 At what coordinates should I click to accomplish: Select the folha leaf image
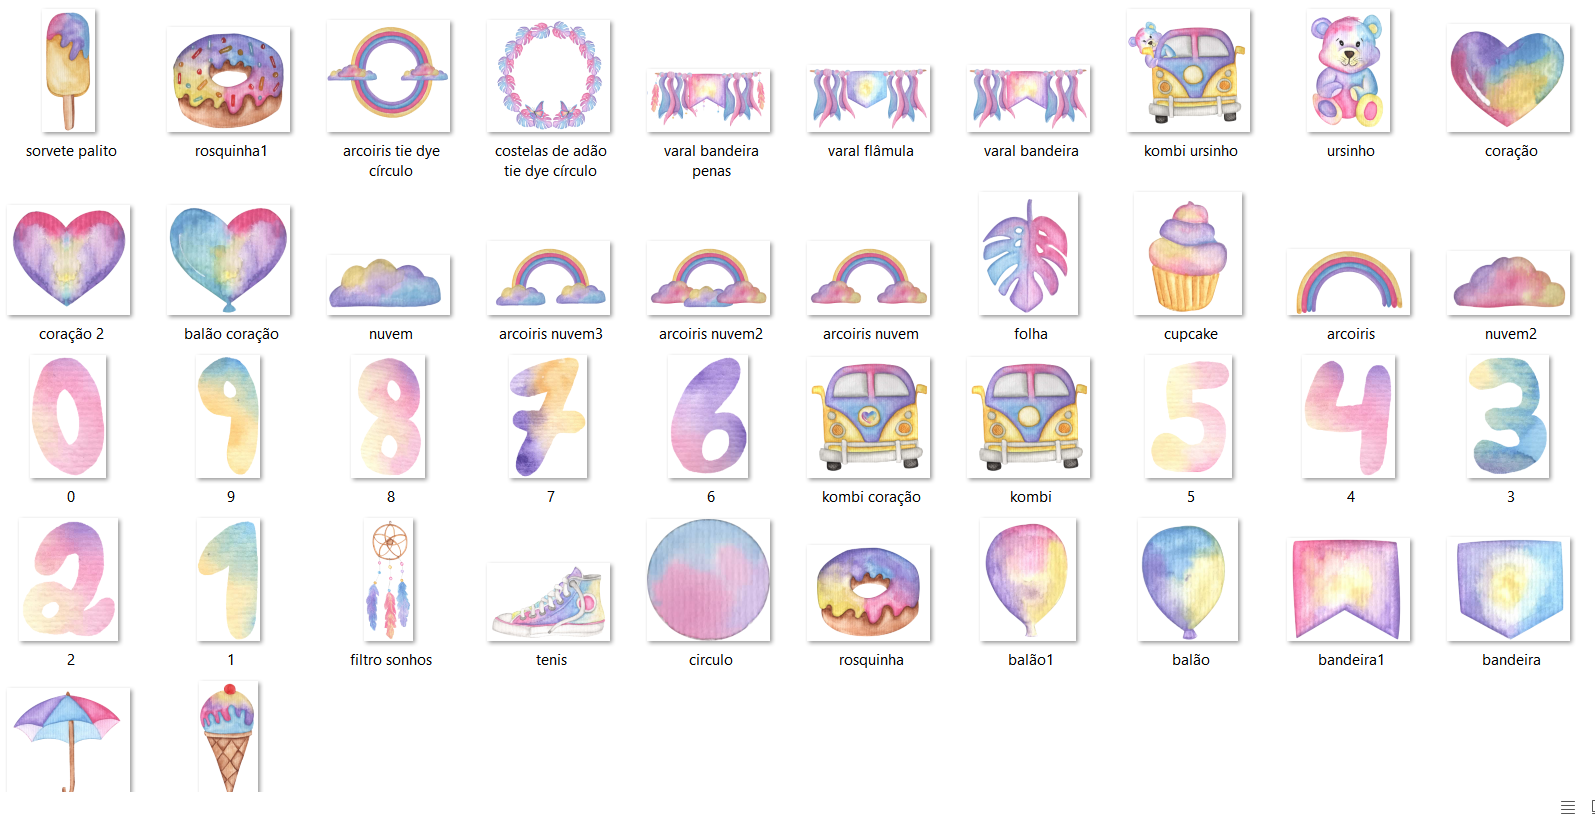1029,255
